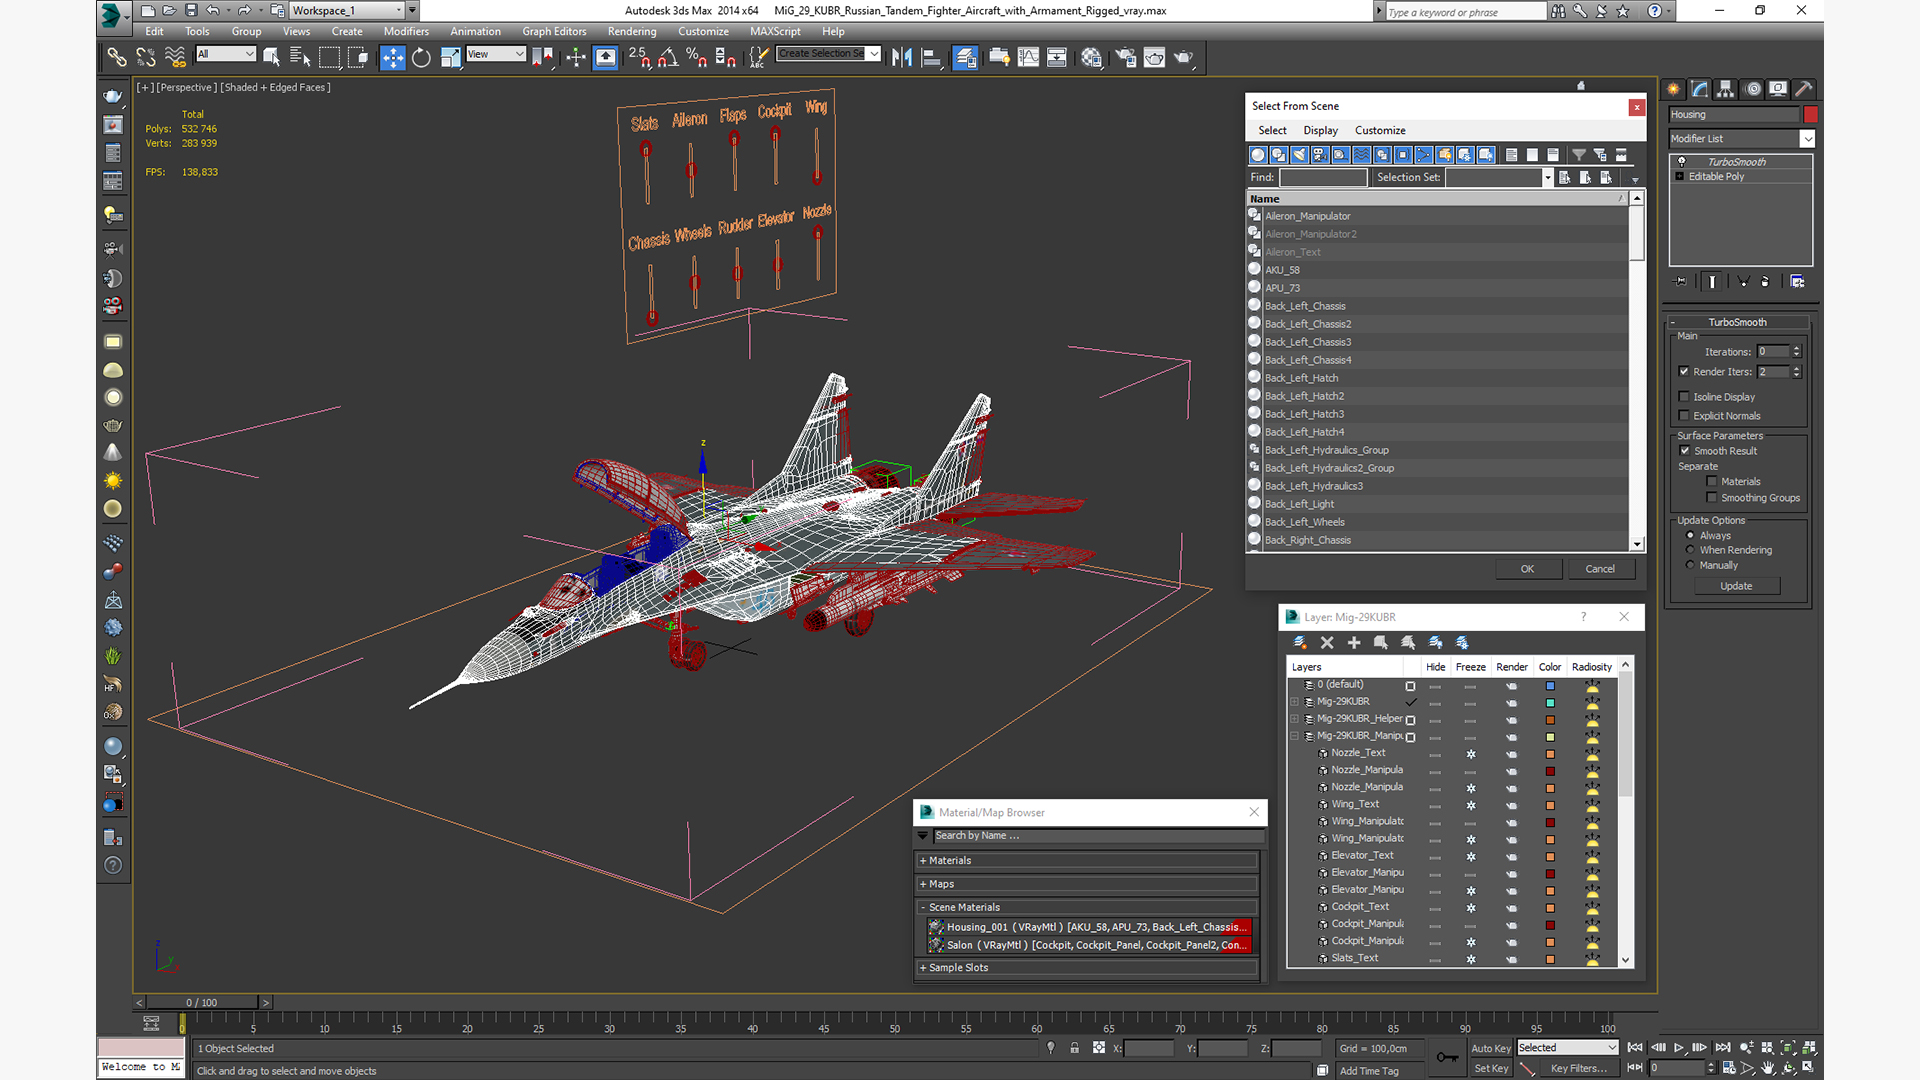Click object color swatch next to Housing name
The width and height of the screenshot is (1920, 1080).
(x=1810, y=115)
